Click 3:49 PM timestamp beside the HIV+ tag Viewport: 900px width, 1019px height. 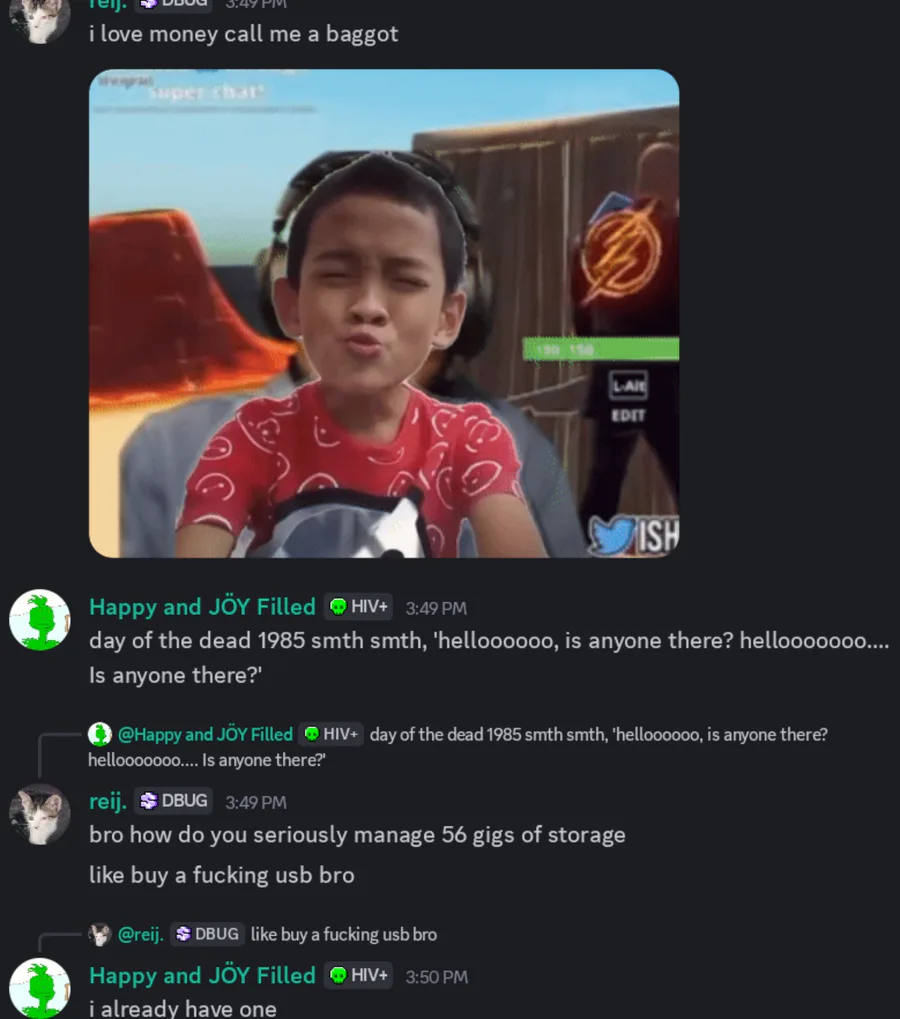click(x=436, y=608)
